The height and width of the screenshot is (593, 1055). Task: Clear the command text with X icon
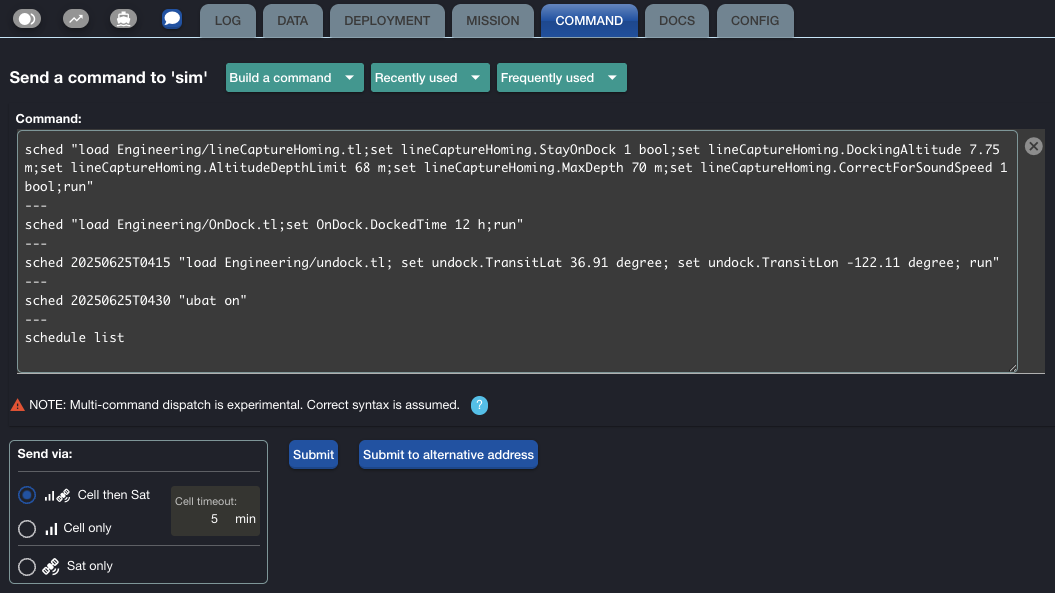pos(1034,146)
